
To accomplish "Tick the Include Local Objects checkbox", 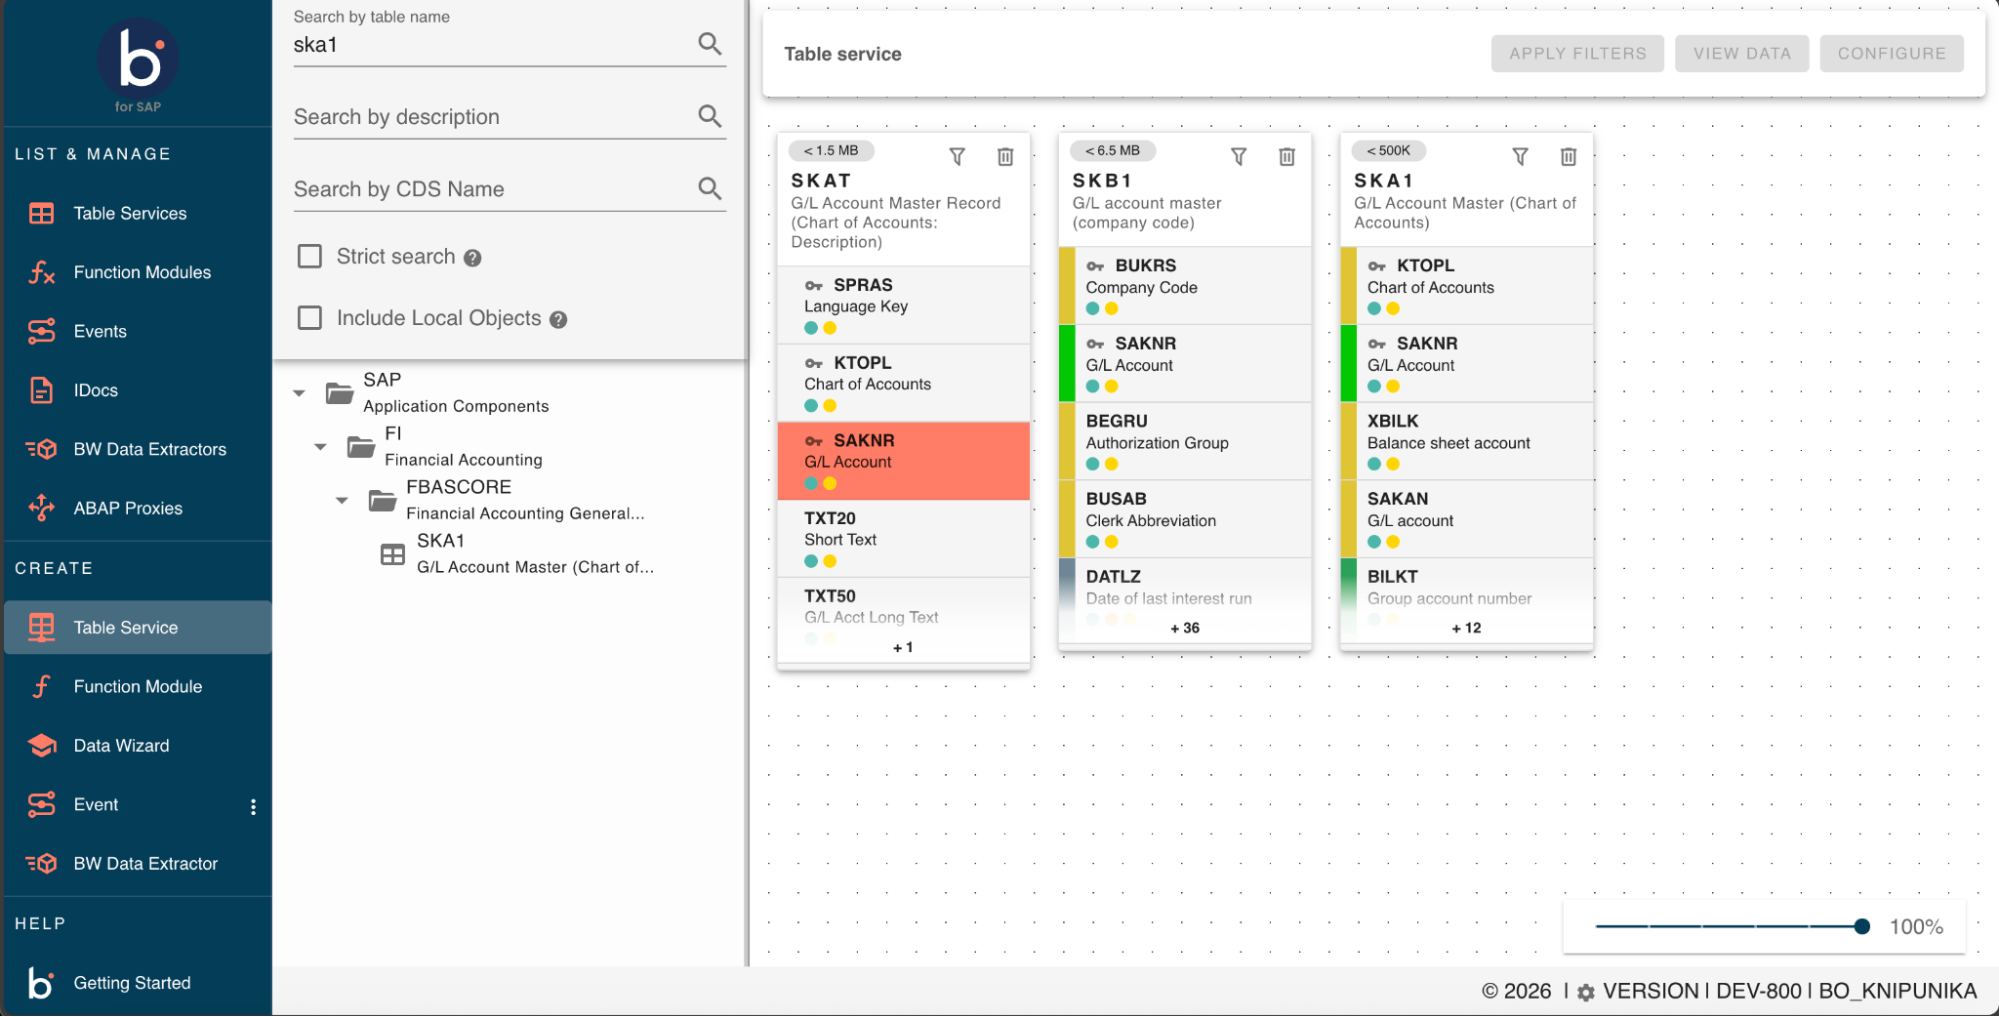I will click(310, 318).
